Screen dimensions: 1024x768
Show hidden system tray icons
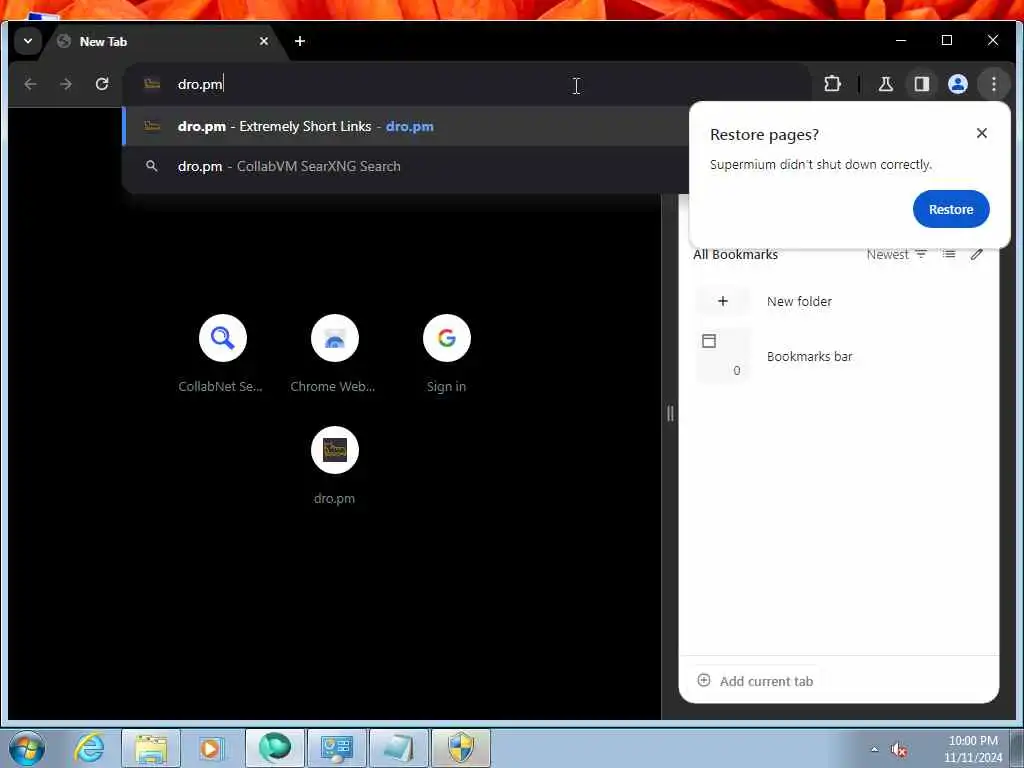pos(874,749)
